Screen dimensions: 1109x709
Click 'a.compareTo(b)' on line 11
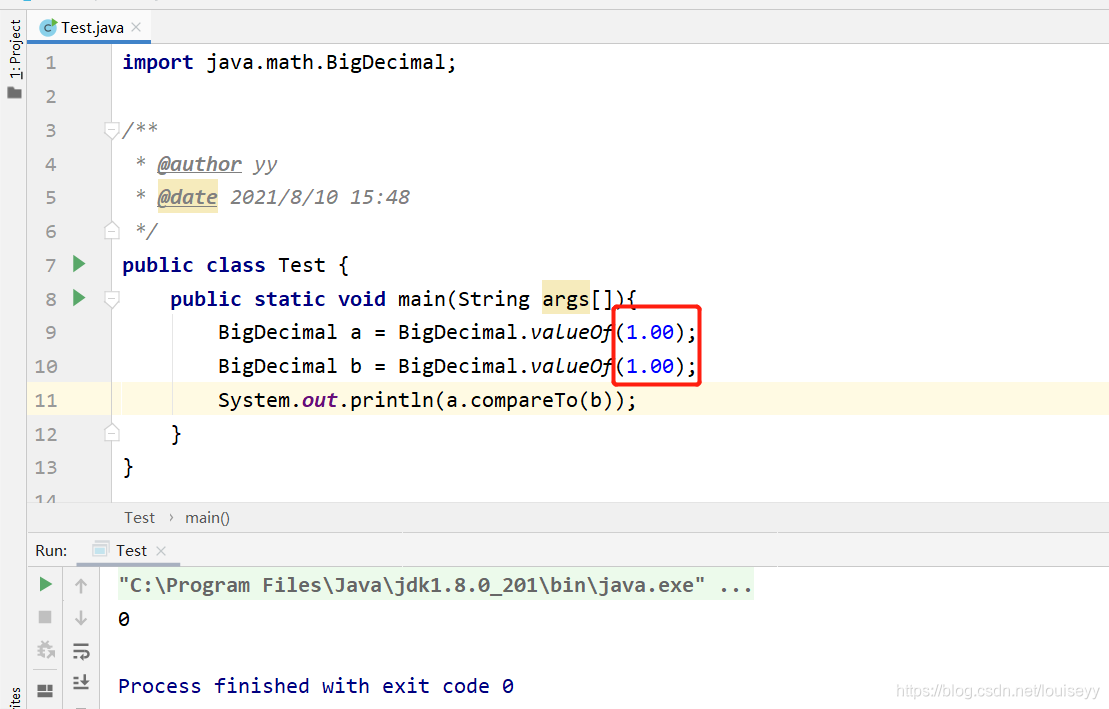tap(529, 400)
